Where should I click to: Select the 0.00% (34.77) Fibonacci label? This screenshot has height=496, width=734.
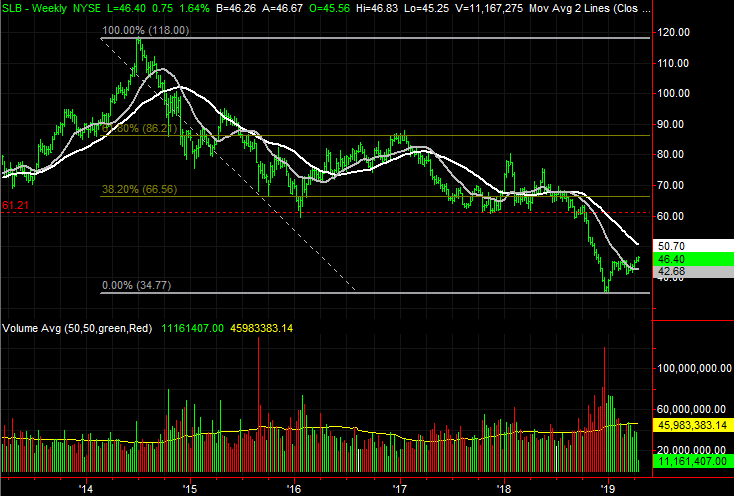136,285
